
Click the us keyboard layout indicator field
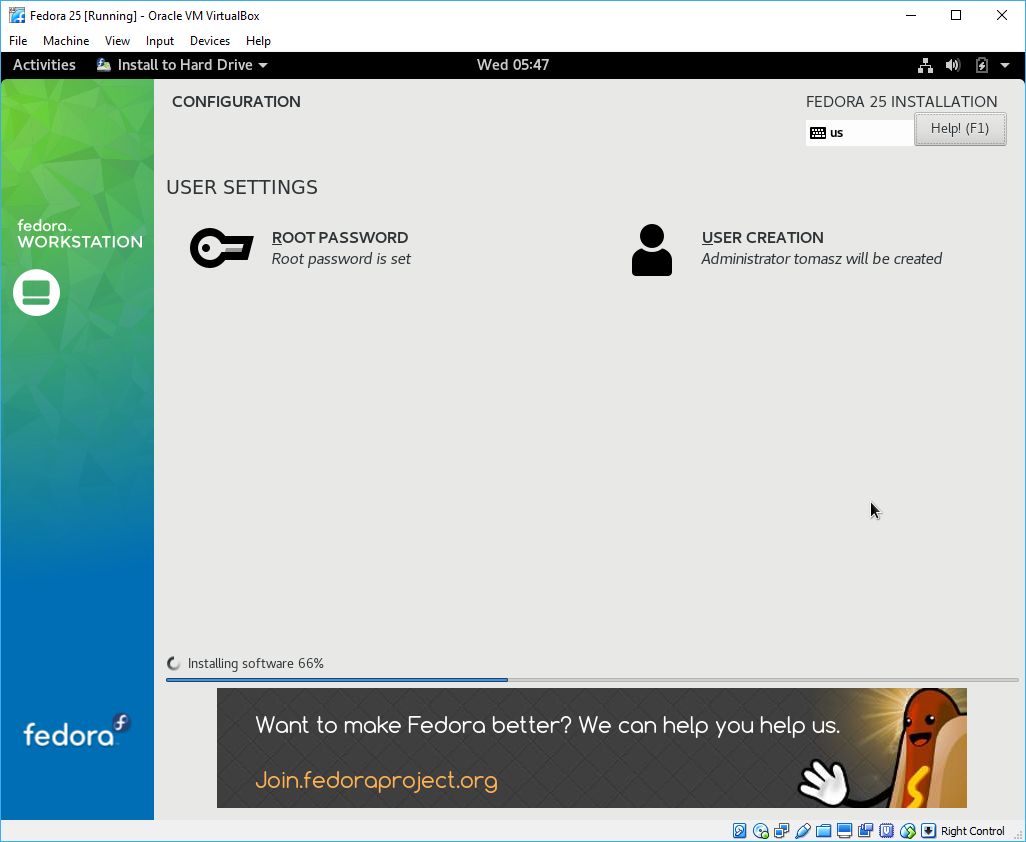click(x=860, y=133)
